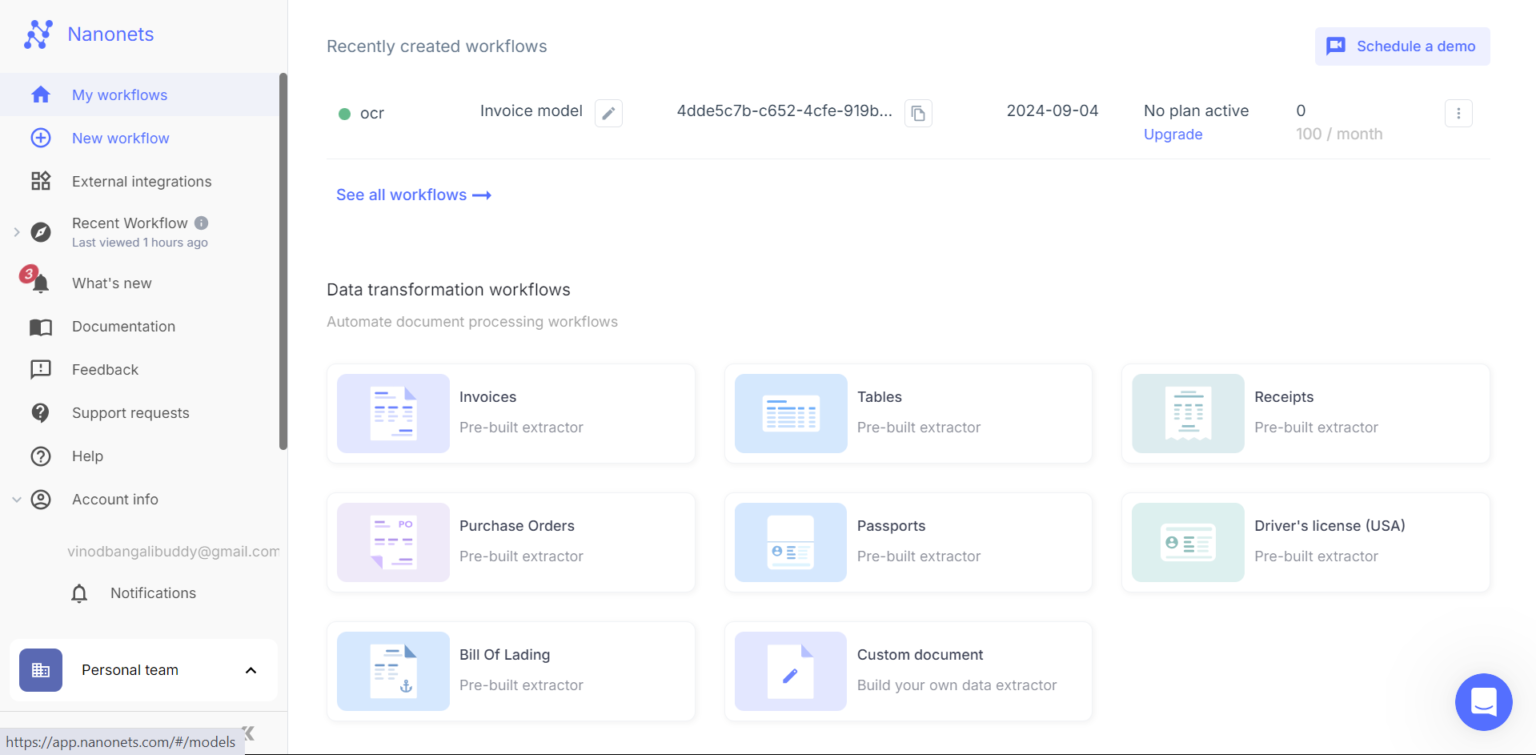Select the Receipts extractor title
Viewport: 1536px width, 755px height.
pyautogui.click(x=1284, y=397)
